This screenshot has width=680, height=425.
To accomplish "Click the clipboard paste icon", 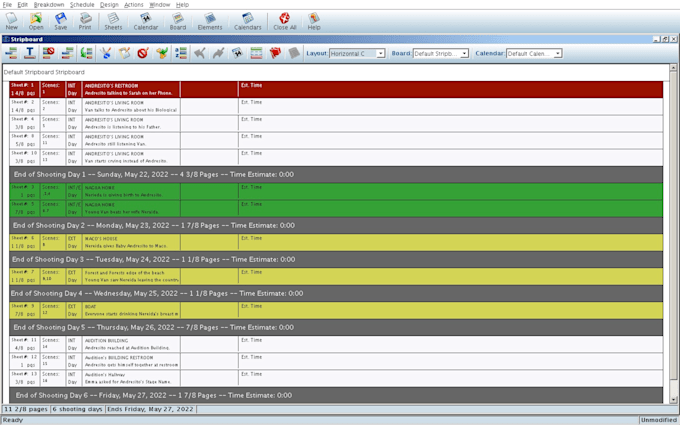I will click(x=124, y=53).
